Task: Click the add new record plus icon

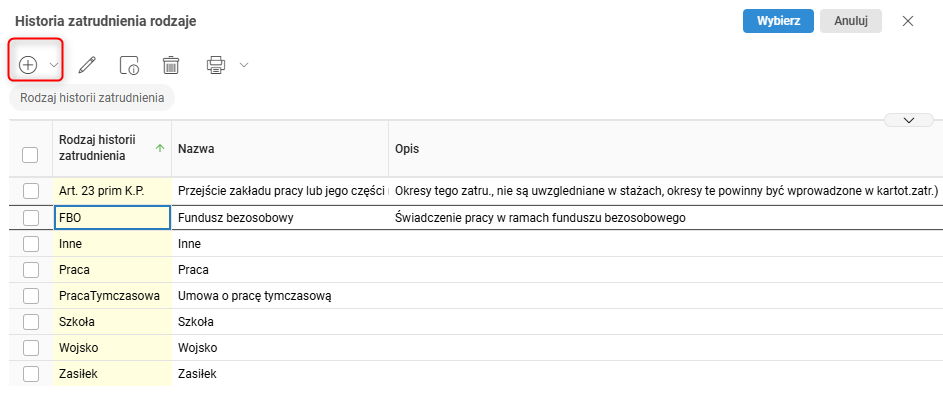Action: (28, 65)
